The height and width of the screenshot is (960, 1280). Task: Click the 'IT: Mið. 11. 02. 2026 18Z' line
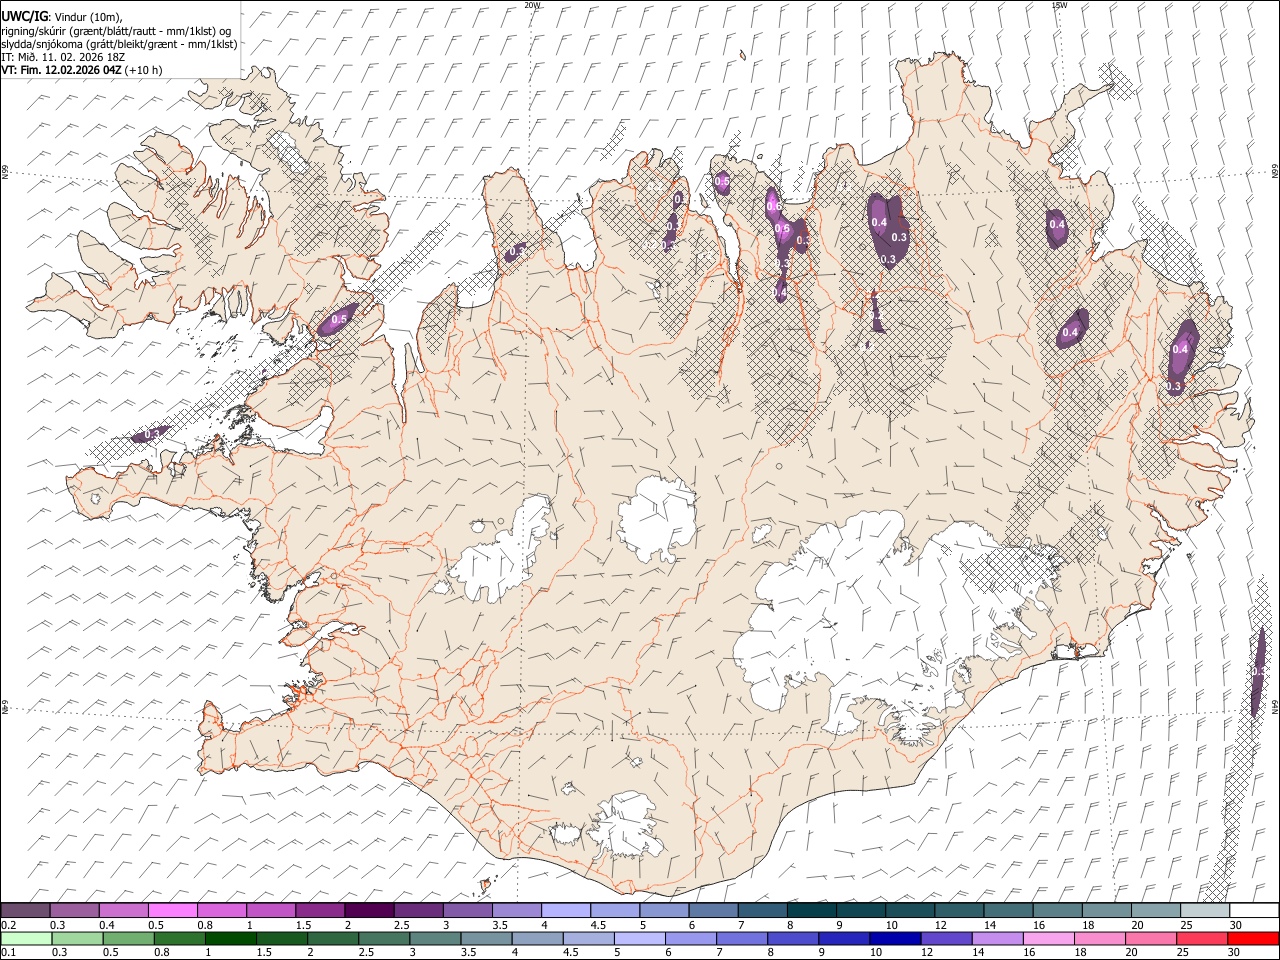click(62, 57)
